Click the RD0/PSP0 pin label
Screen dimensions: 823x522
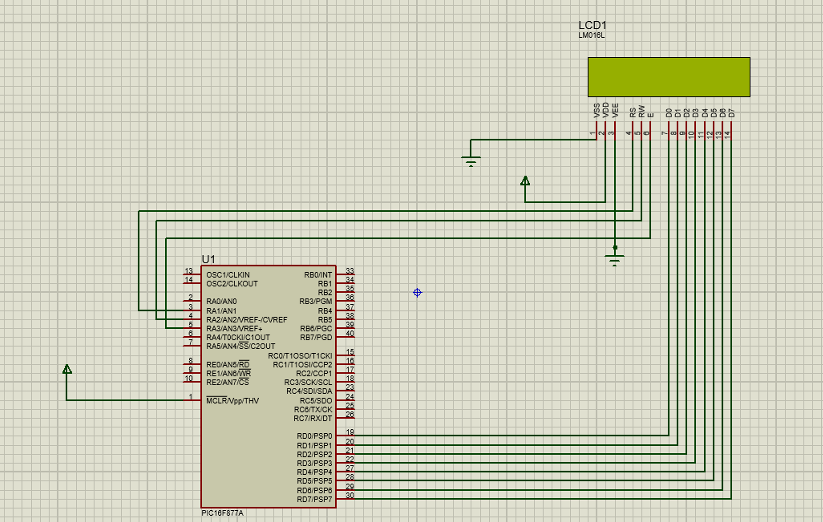point(314,436)
